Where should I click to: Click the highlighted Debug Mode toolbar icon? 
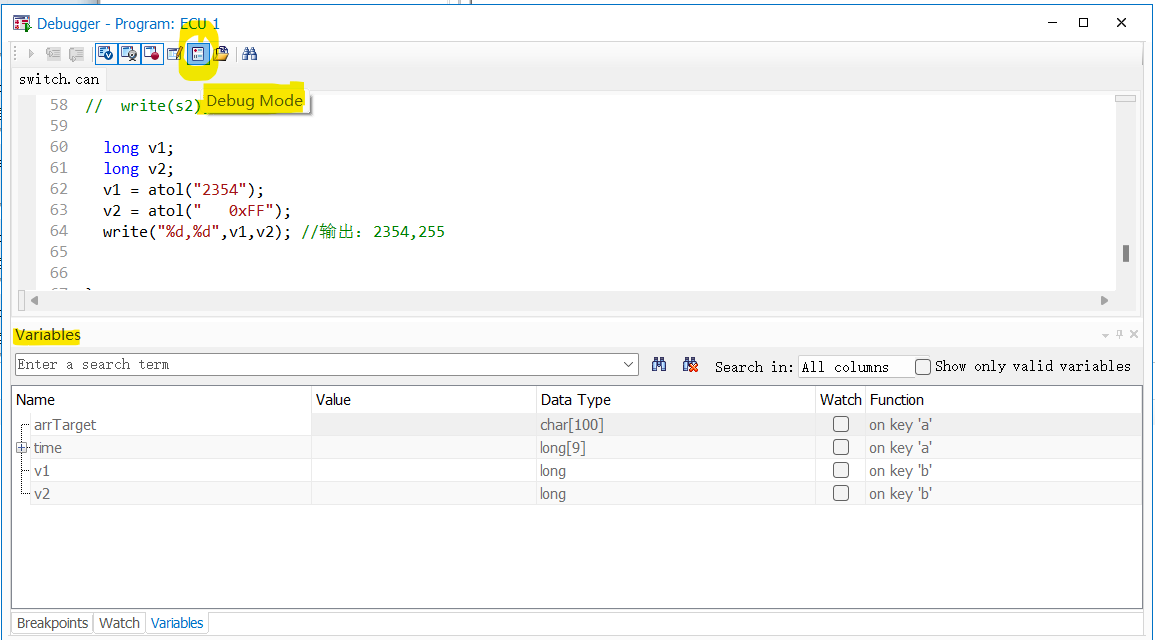click(197, 54)
